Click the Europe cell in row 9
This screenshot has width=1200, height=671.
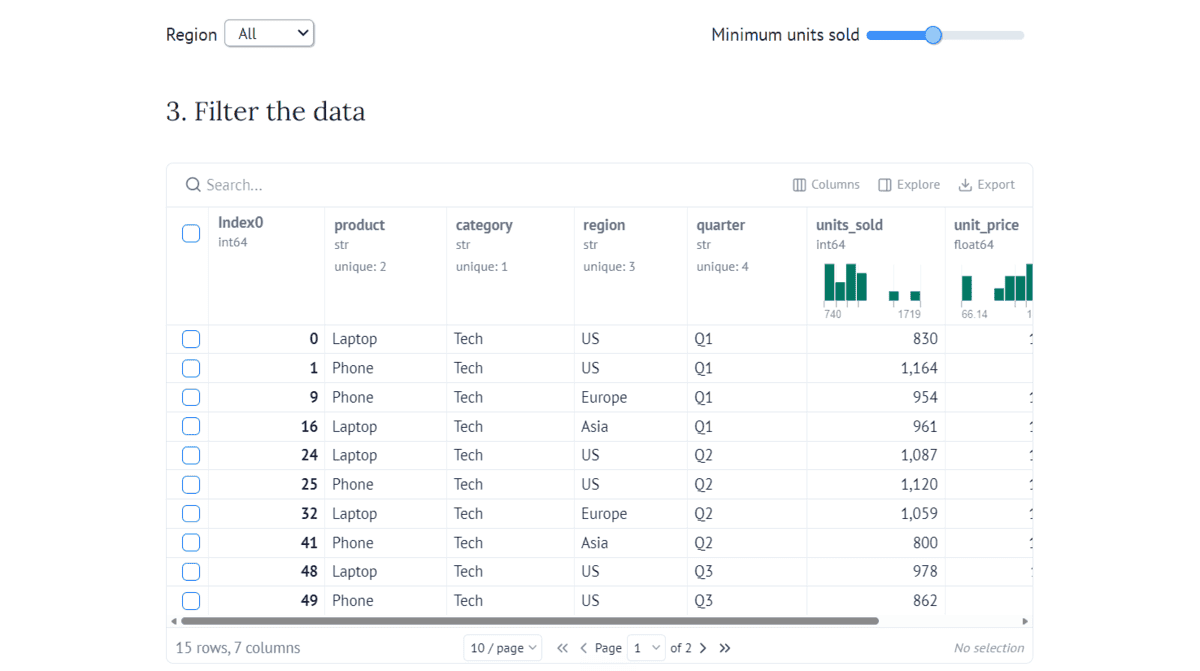[x=631, y=397]
